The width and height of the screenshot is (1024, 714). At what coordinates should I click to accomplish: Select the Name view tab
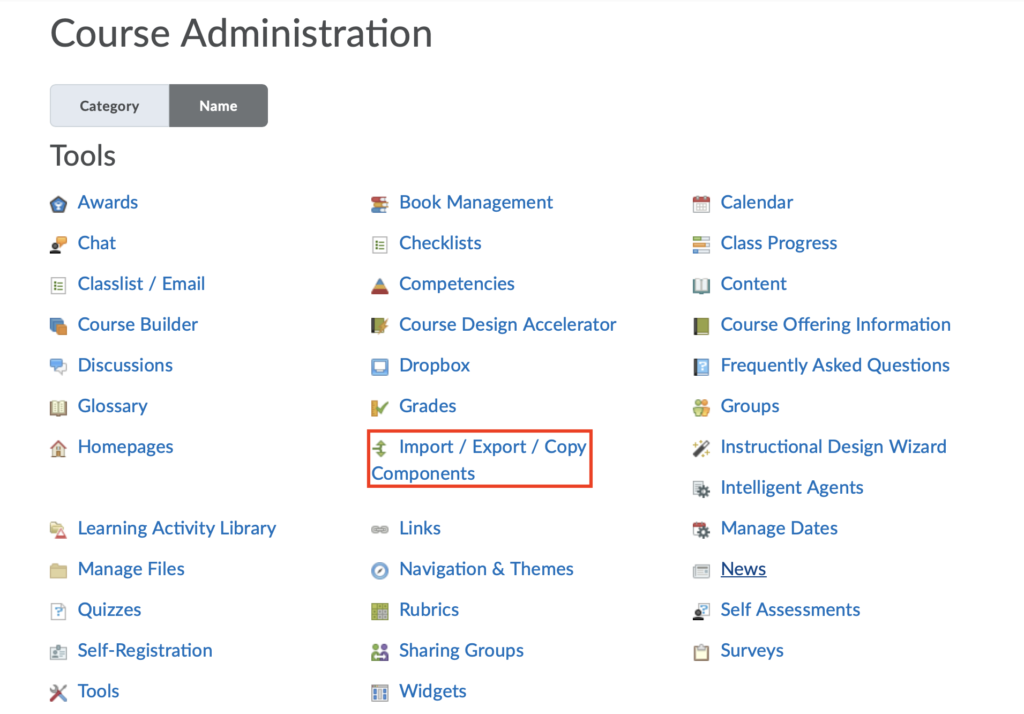218,105
